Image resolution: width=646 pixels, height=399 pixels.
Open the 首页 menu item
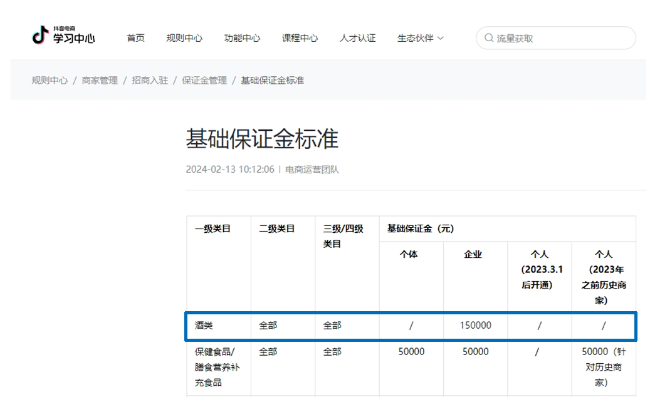136,38
